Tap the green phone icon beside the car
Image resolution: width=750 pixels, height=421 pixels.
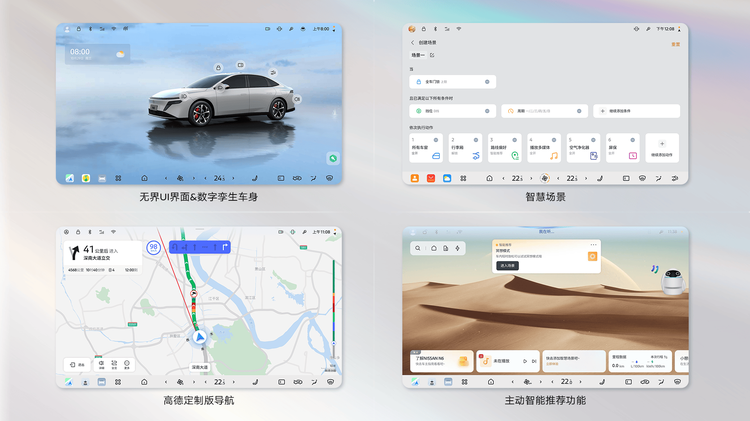point(332,158)
